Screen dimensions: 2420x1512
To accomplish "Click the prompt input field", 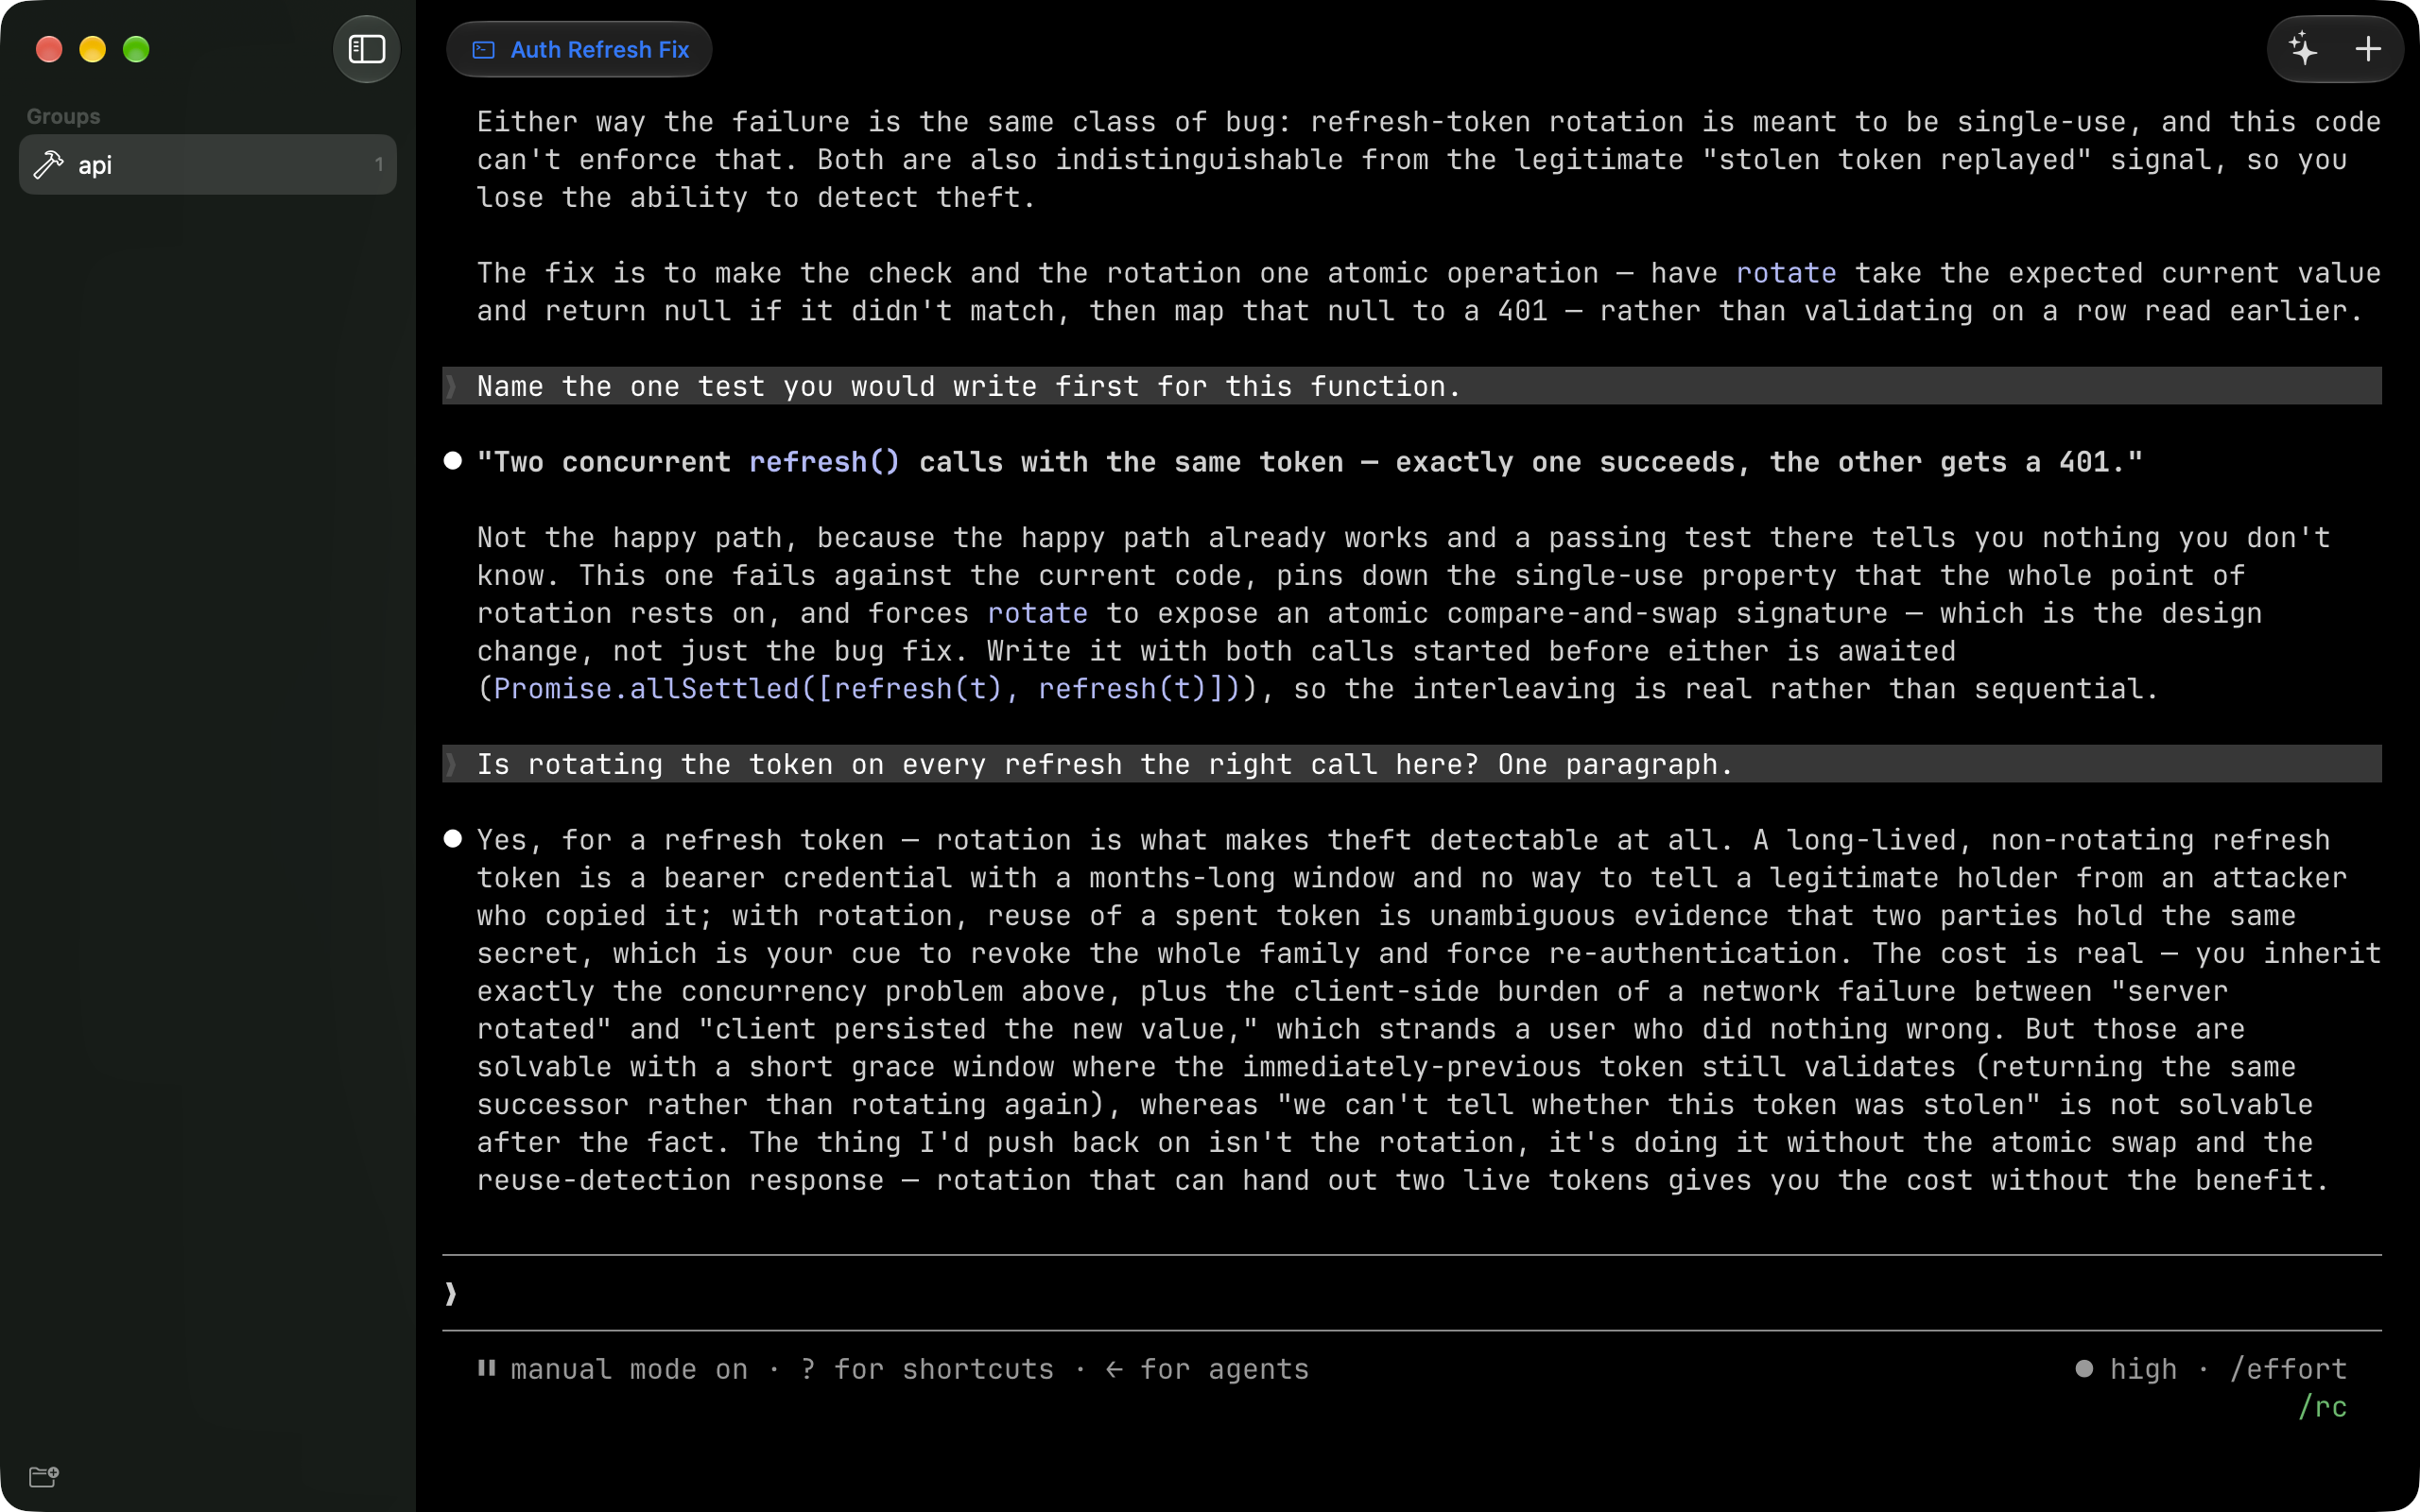I will click(1412, 1293).
